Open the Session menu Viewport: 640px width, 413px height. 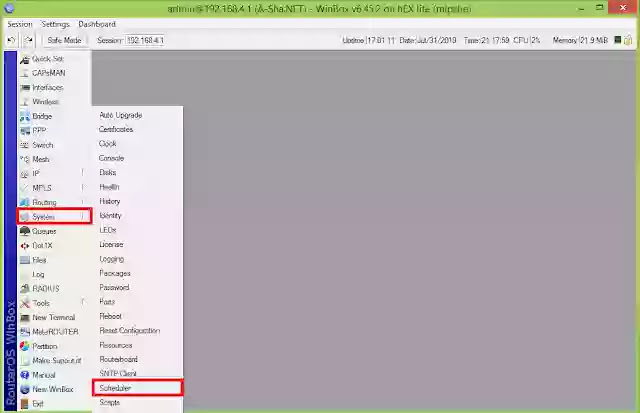[20, 24]
